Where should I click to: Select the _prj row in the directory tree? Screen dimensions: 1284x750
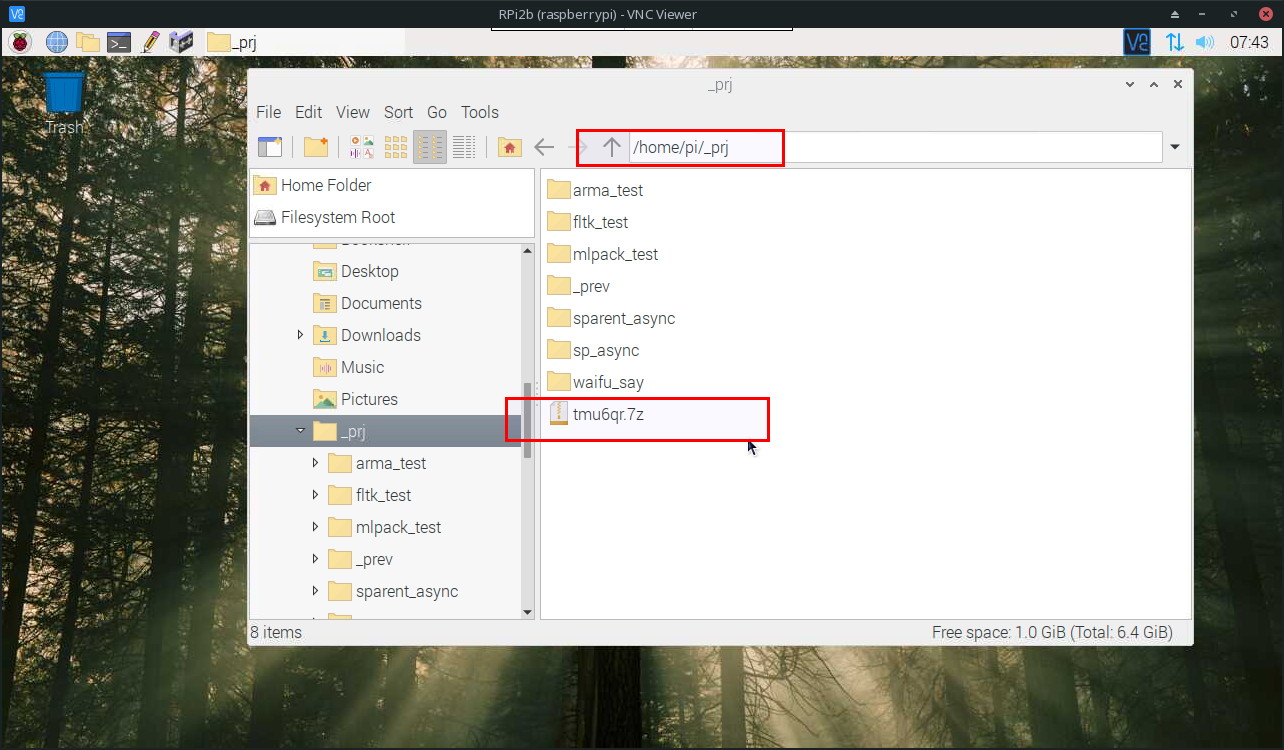[x=385, y=431]
